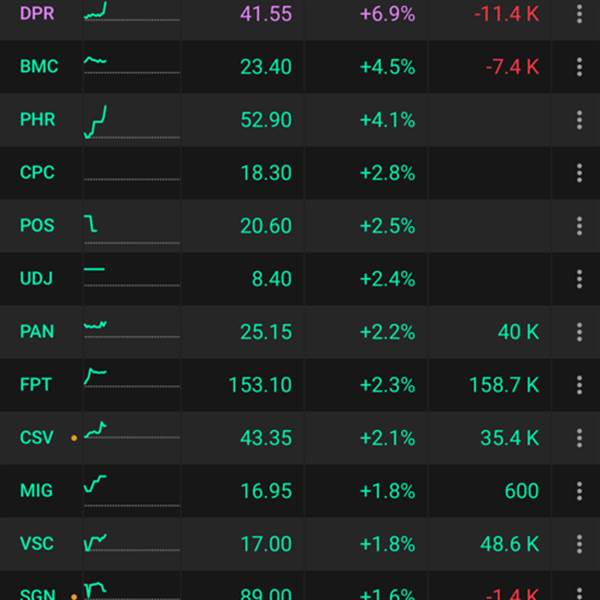This screenshot has width=600, height=600.
Task: Select the PAN ticker symbol
Action: 37,331
